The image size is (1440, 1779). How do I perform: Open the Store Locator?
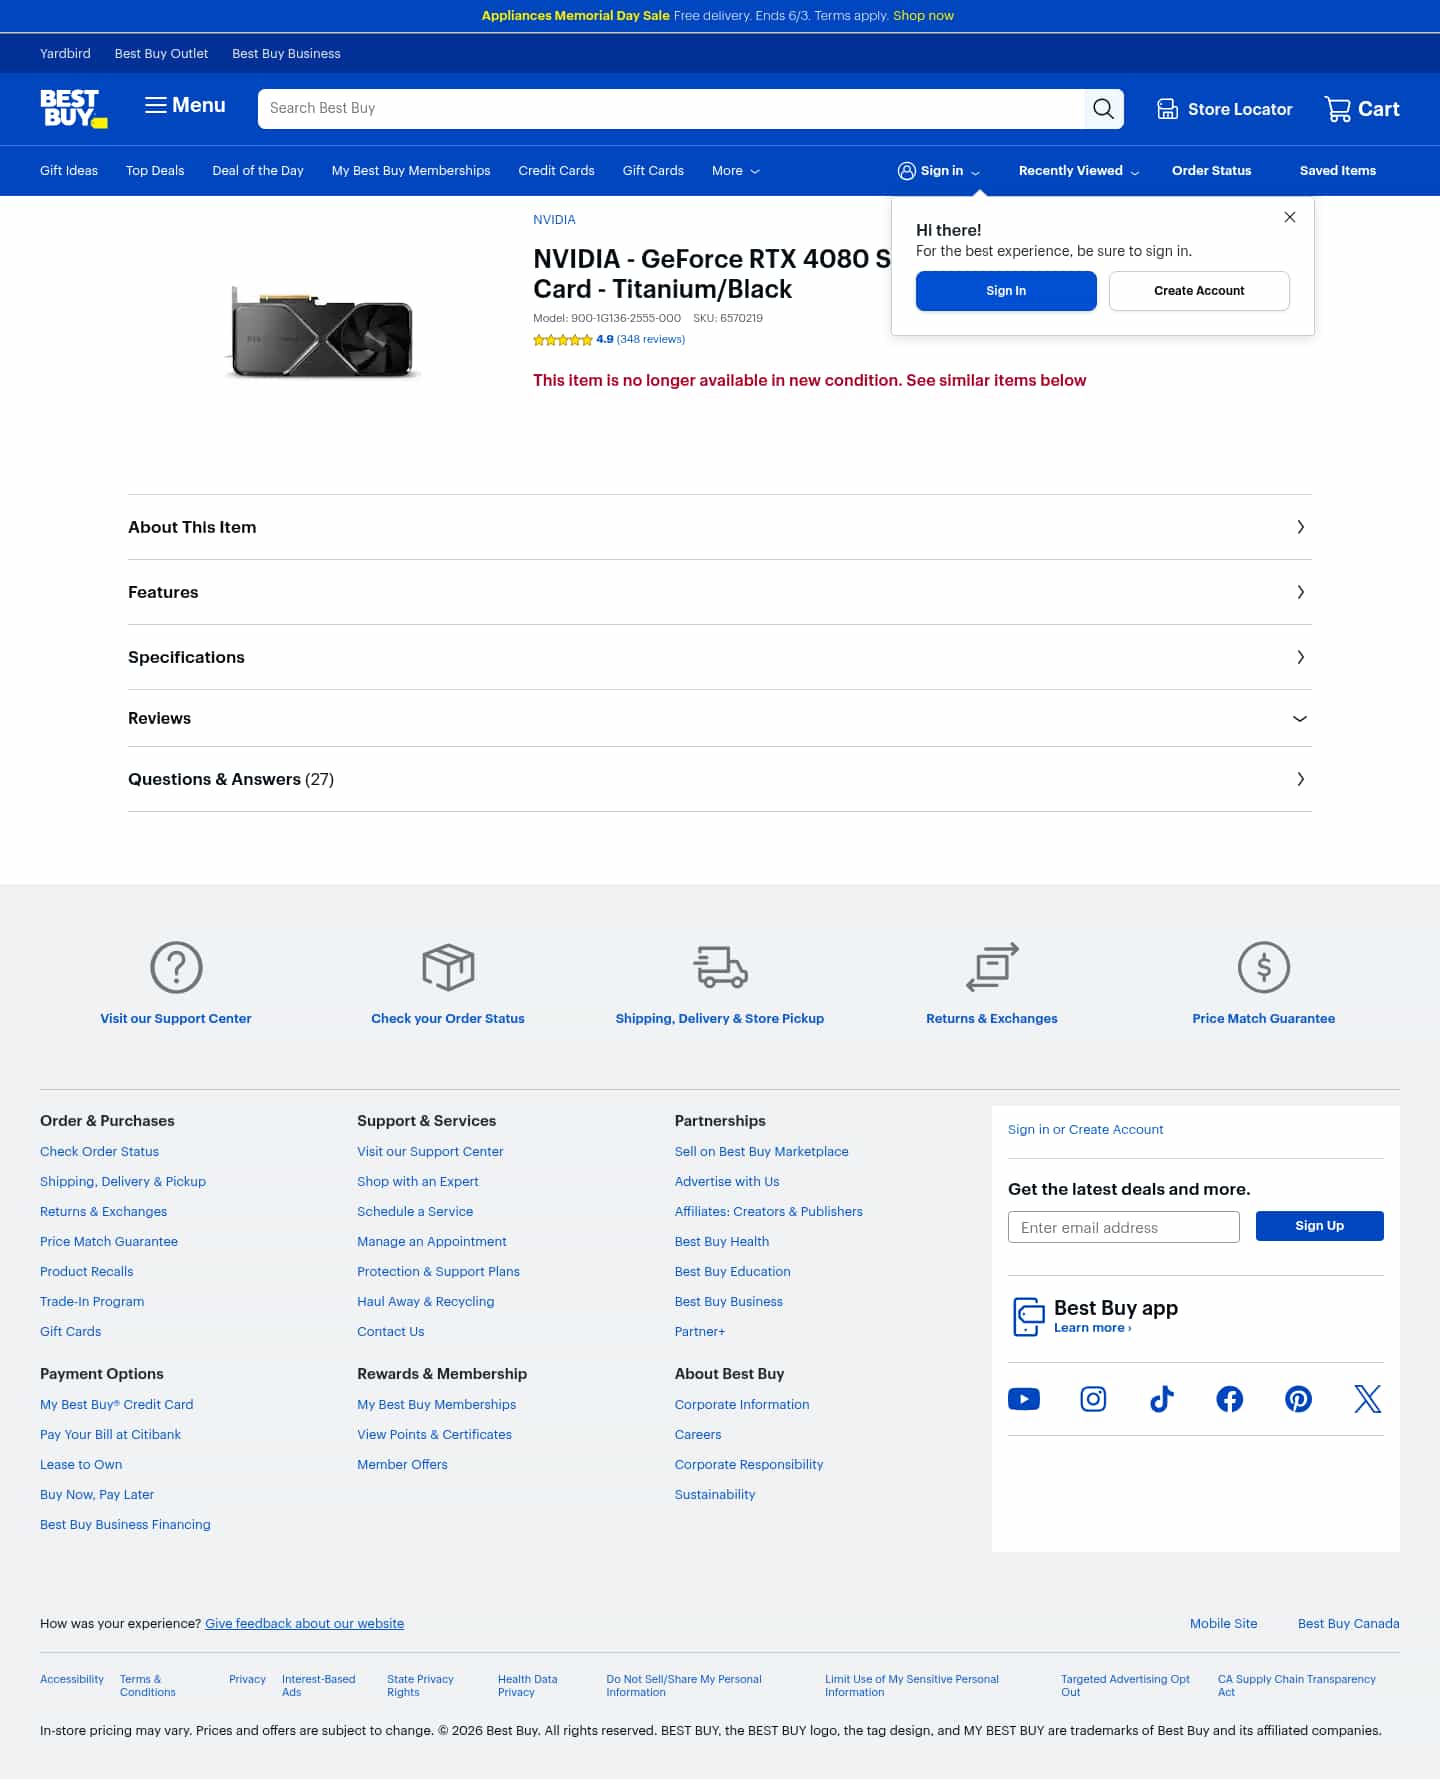coord(1225,109)
